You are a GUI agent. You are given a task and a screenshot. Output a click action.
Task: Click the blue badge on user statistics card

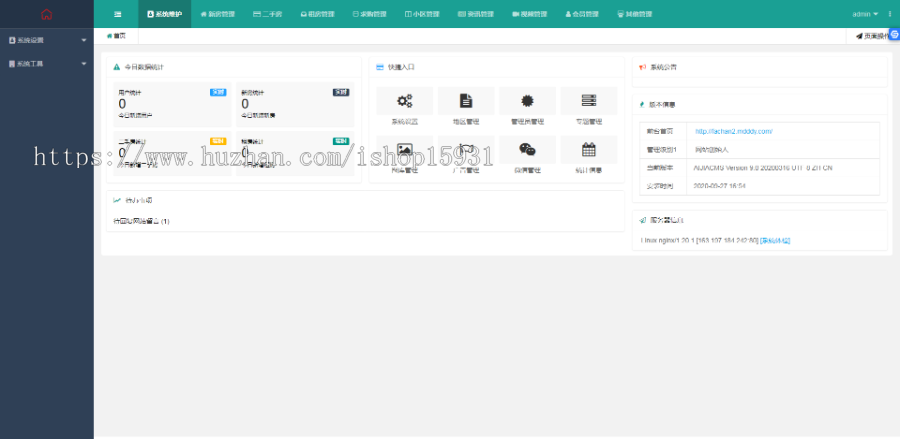coord(218,92)
